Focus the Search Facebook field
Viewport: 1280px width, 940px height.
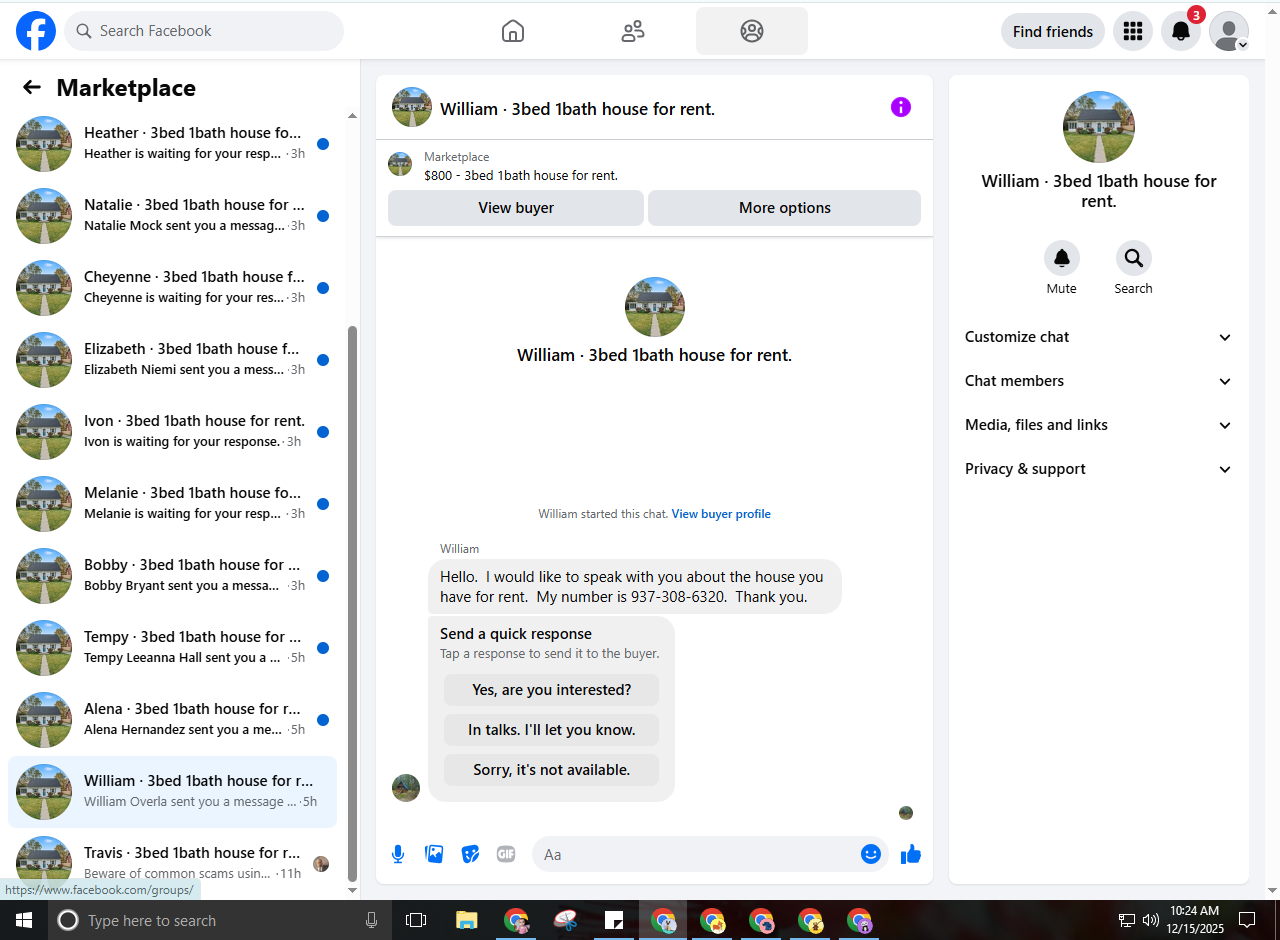pos(204,31)
